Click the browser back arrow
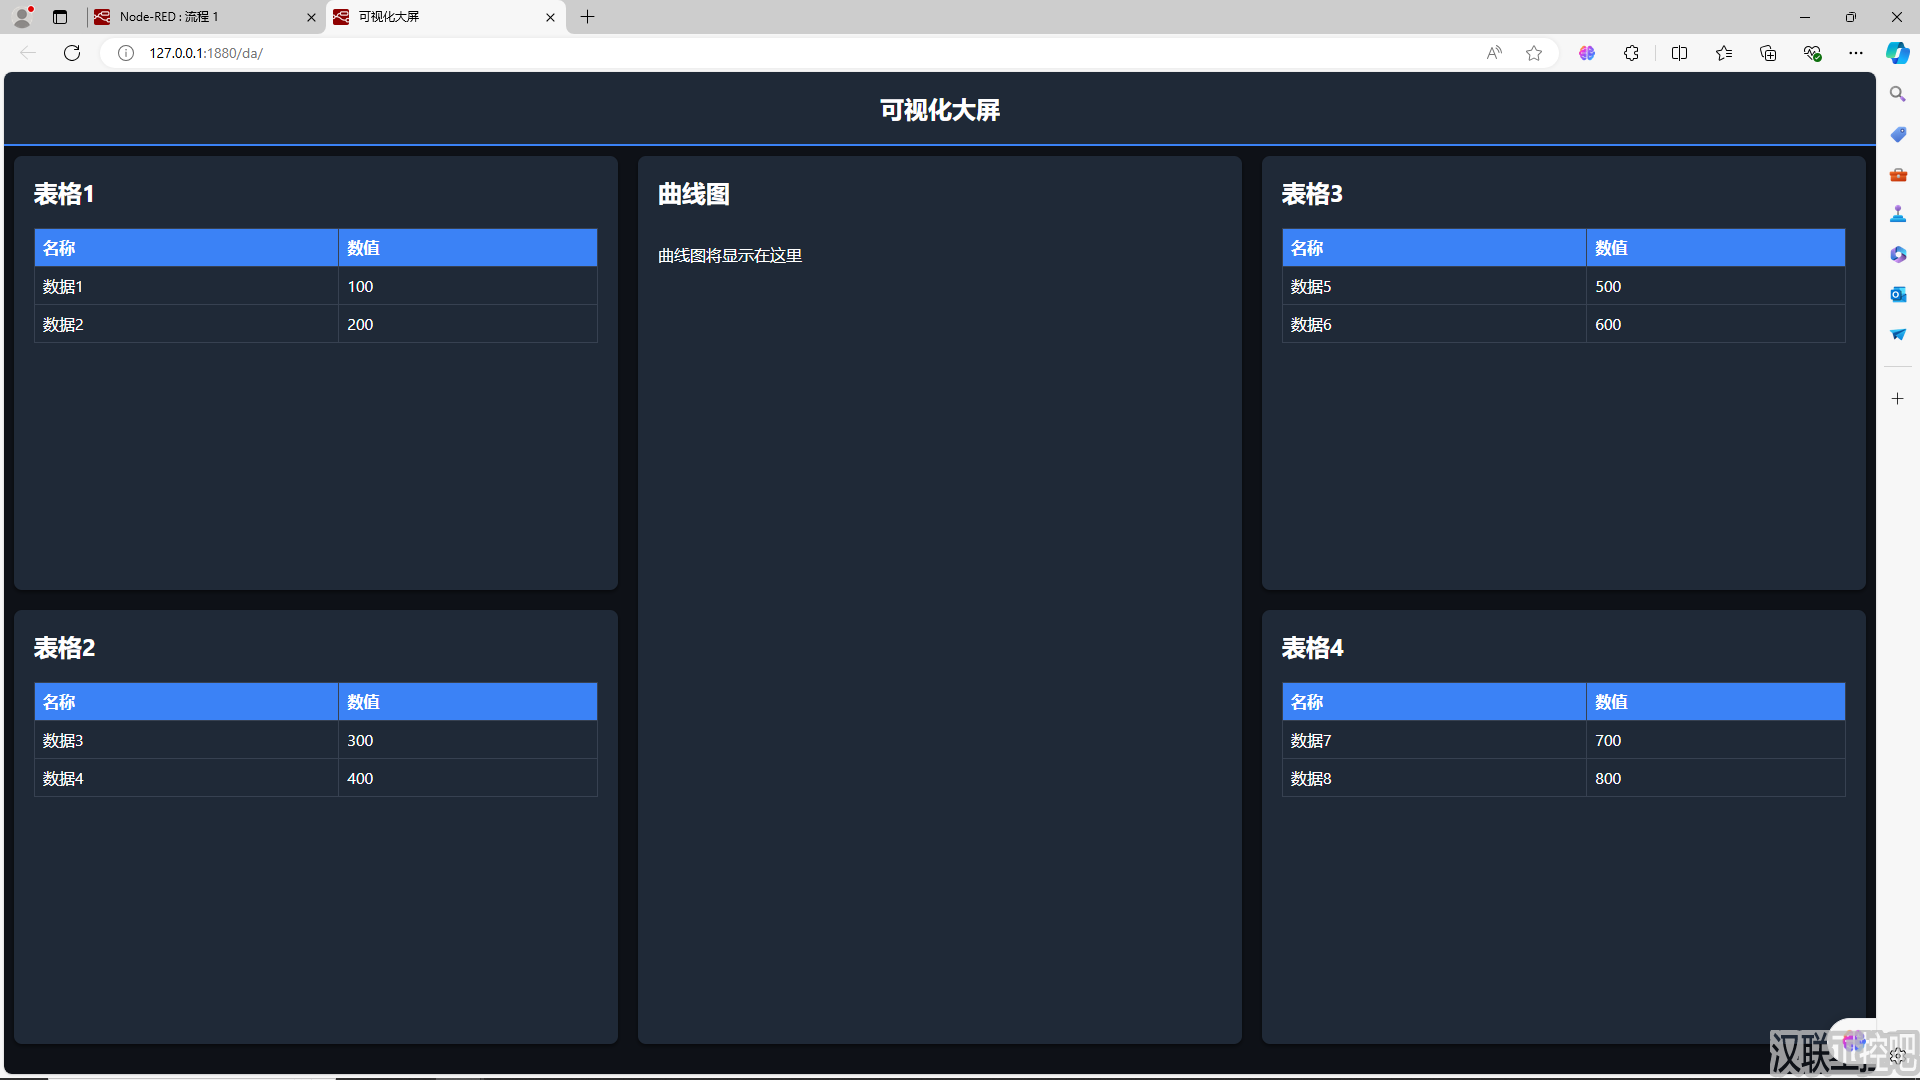 (x=28, y=53)
